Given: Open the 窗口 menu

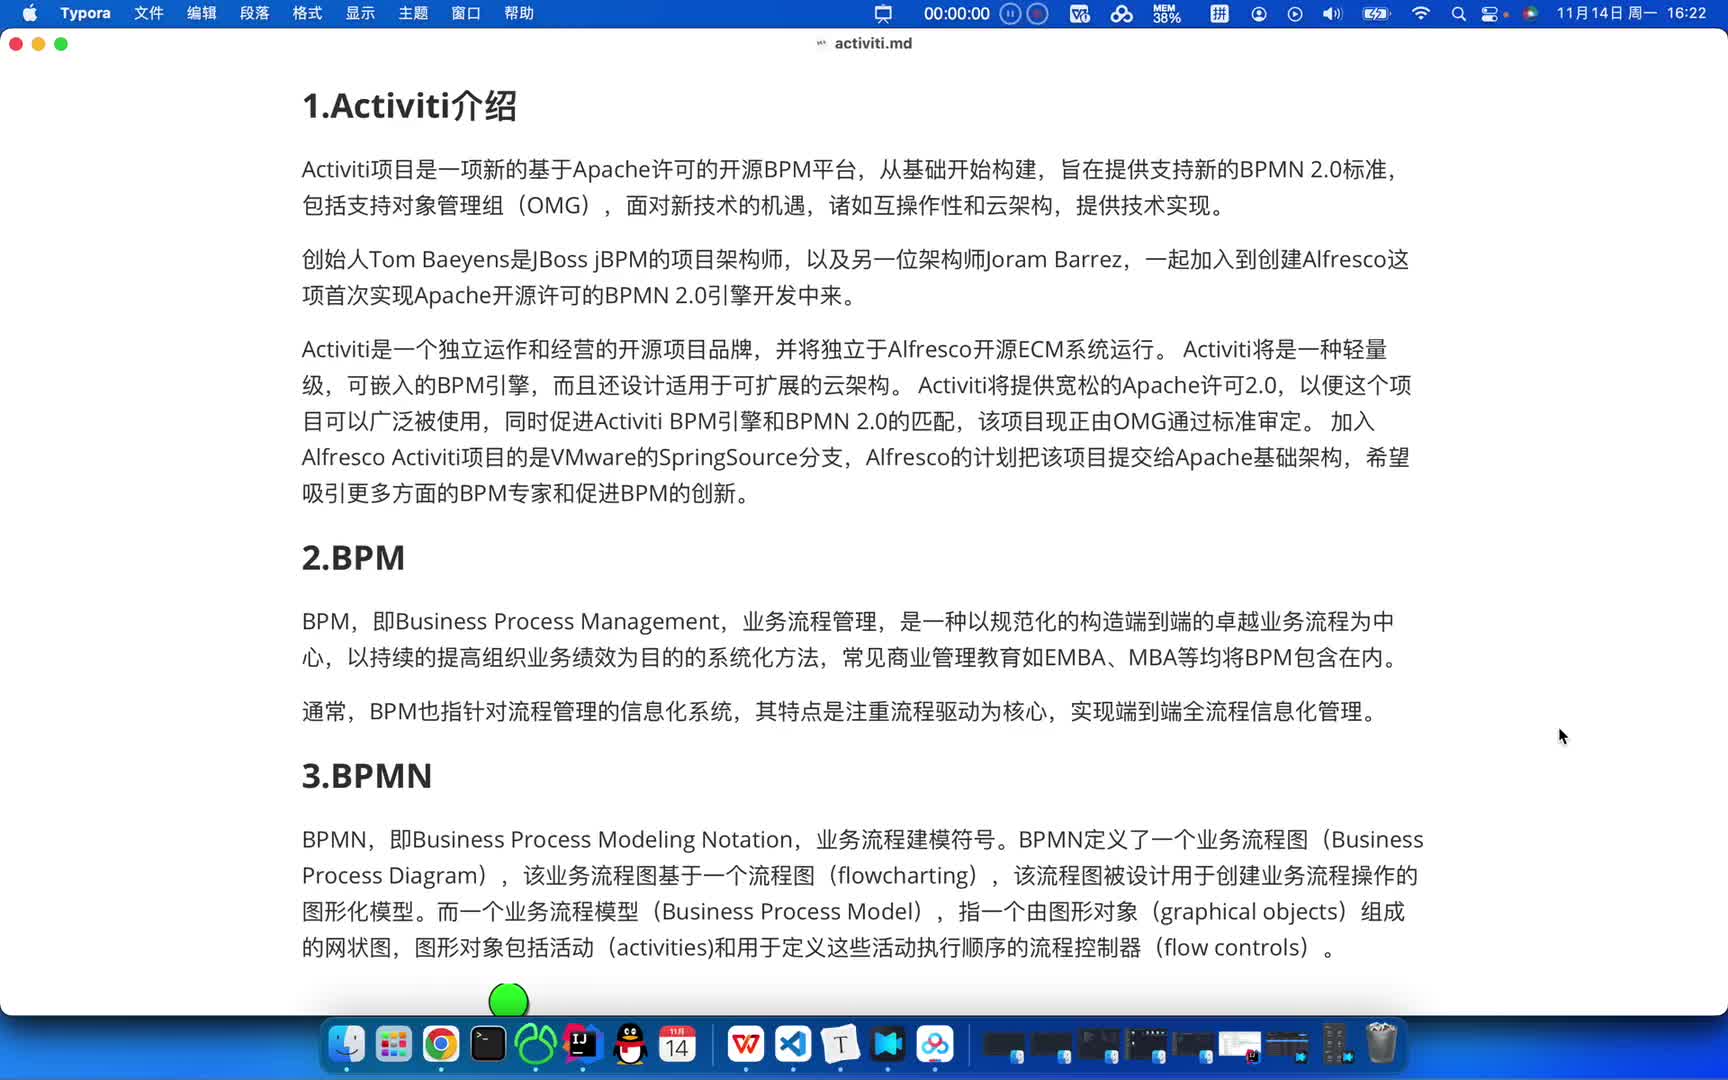Looking at the screenshot, I should click(466, 13).
